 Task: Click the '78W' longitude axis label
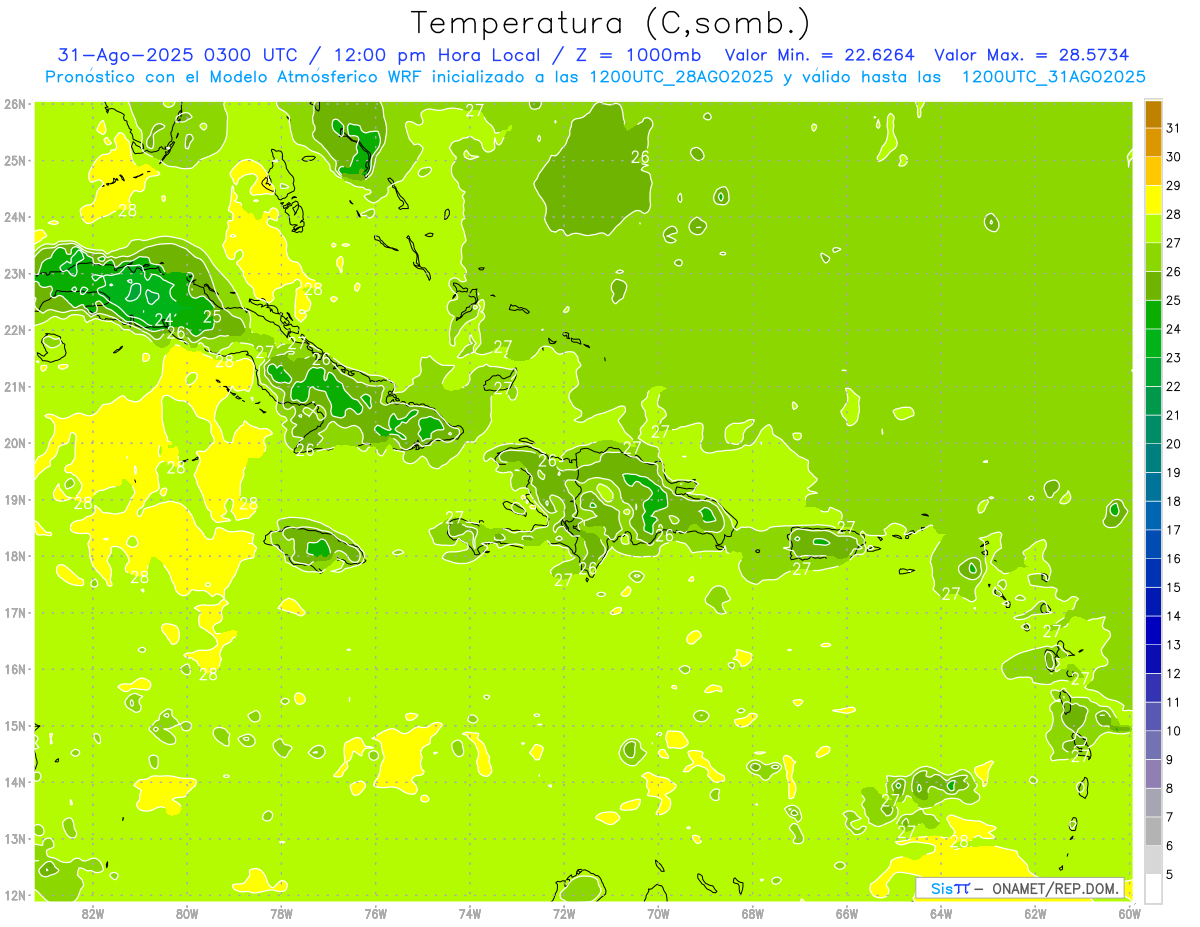click(281, 913)
